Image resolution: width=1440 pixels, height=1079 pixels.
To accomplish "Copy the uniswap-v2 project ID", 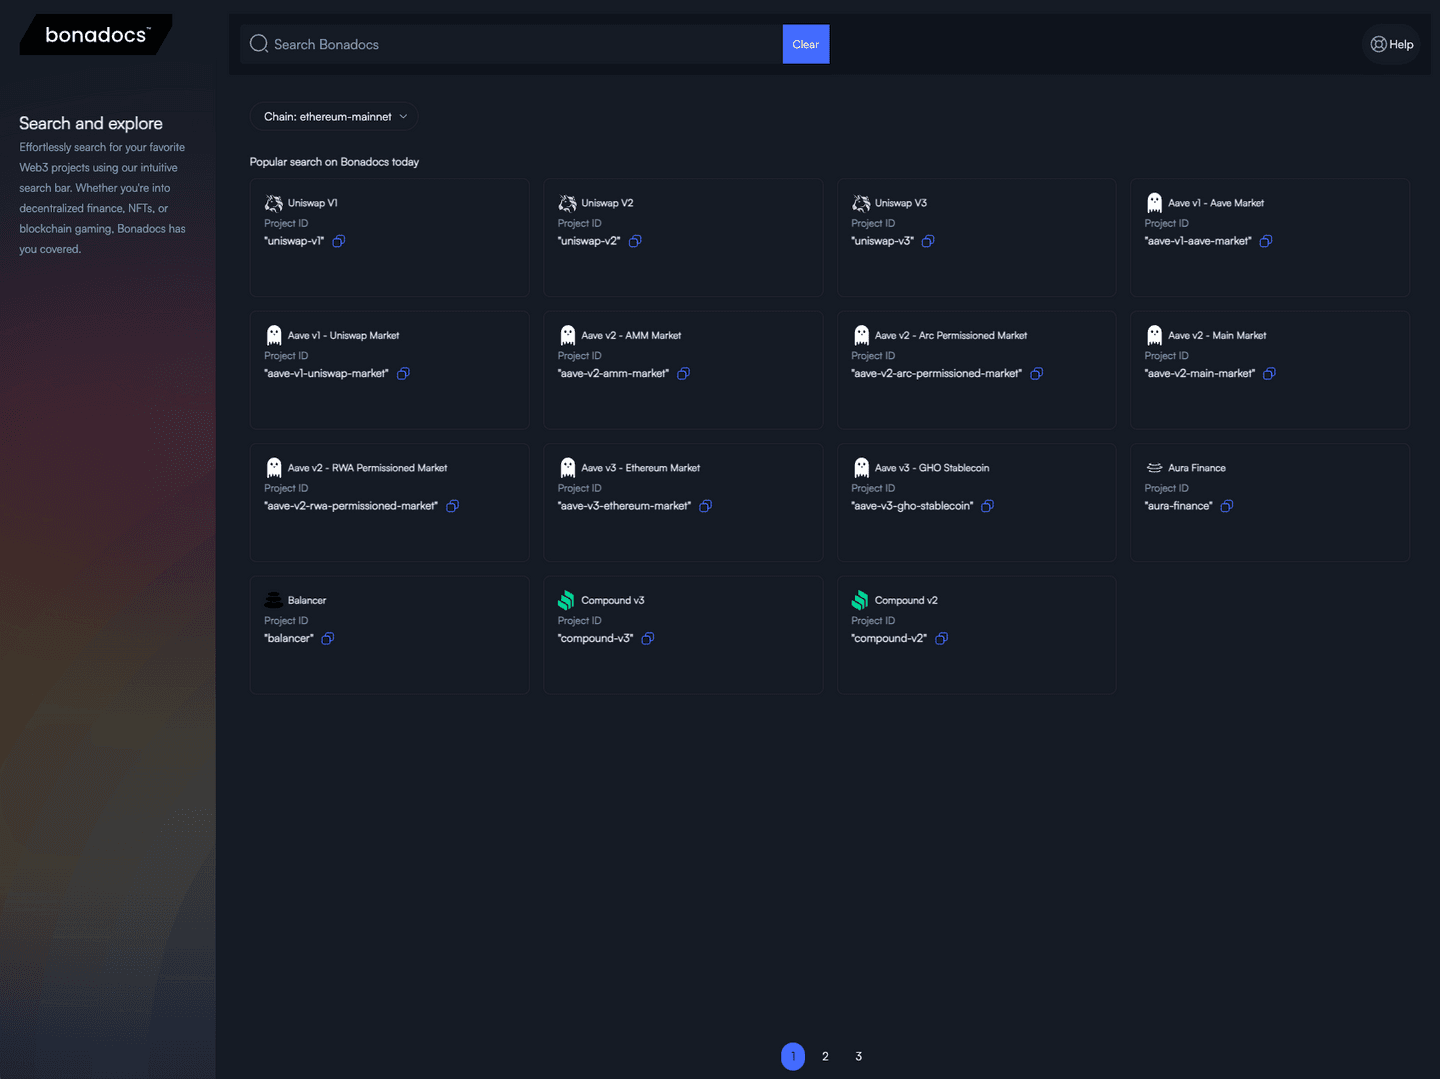I will 635,241.
